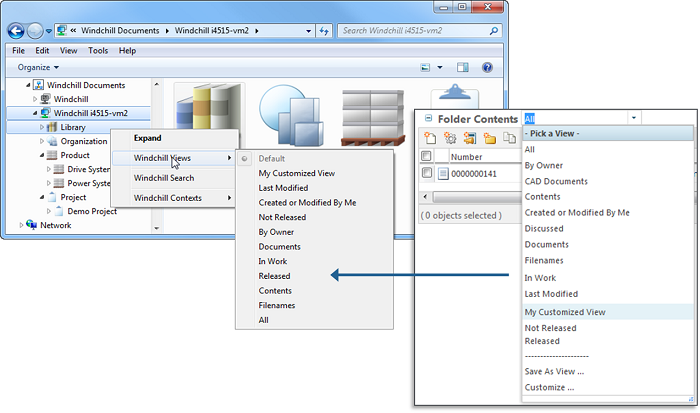
Task: Open the Help menu
Action: [x=127, y=50]
